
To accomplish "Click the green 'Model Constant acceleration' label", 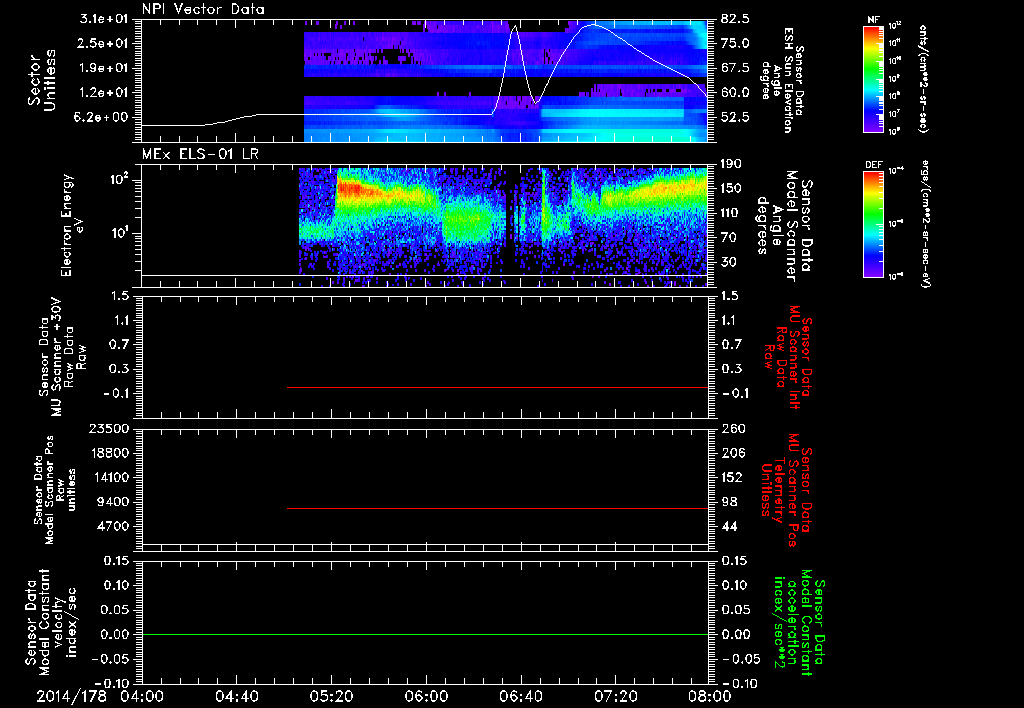I will pos(799,623).
